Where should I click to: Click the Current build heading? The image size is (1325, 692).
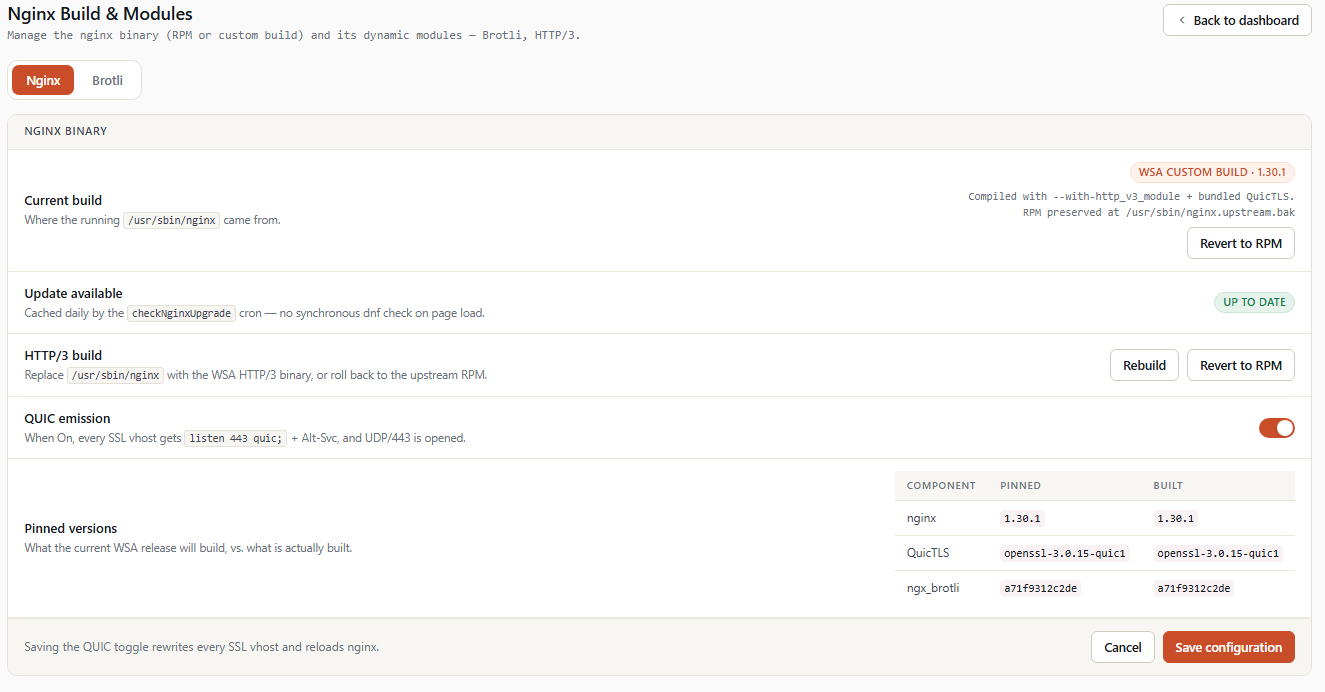63,200
